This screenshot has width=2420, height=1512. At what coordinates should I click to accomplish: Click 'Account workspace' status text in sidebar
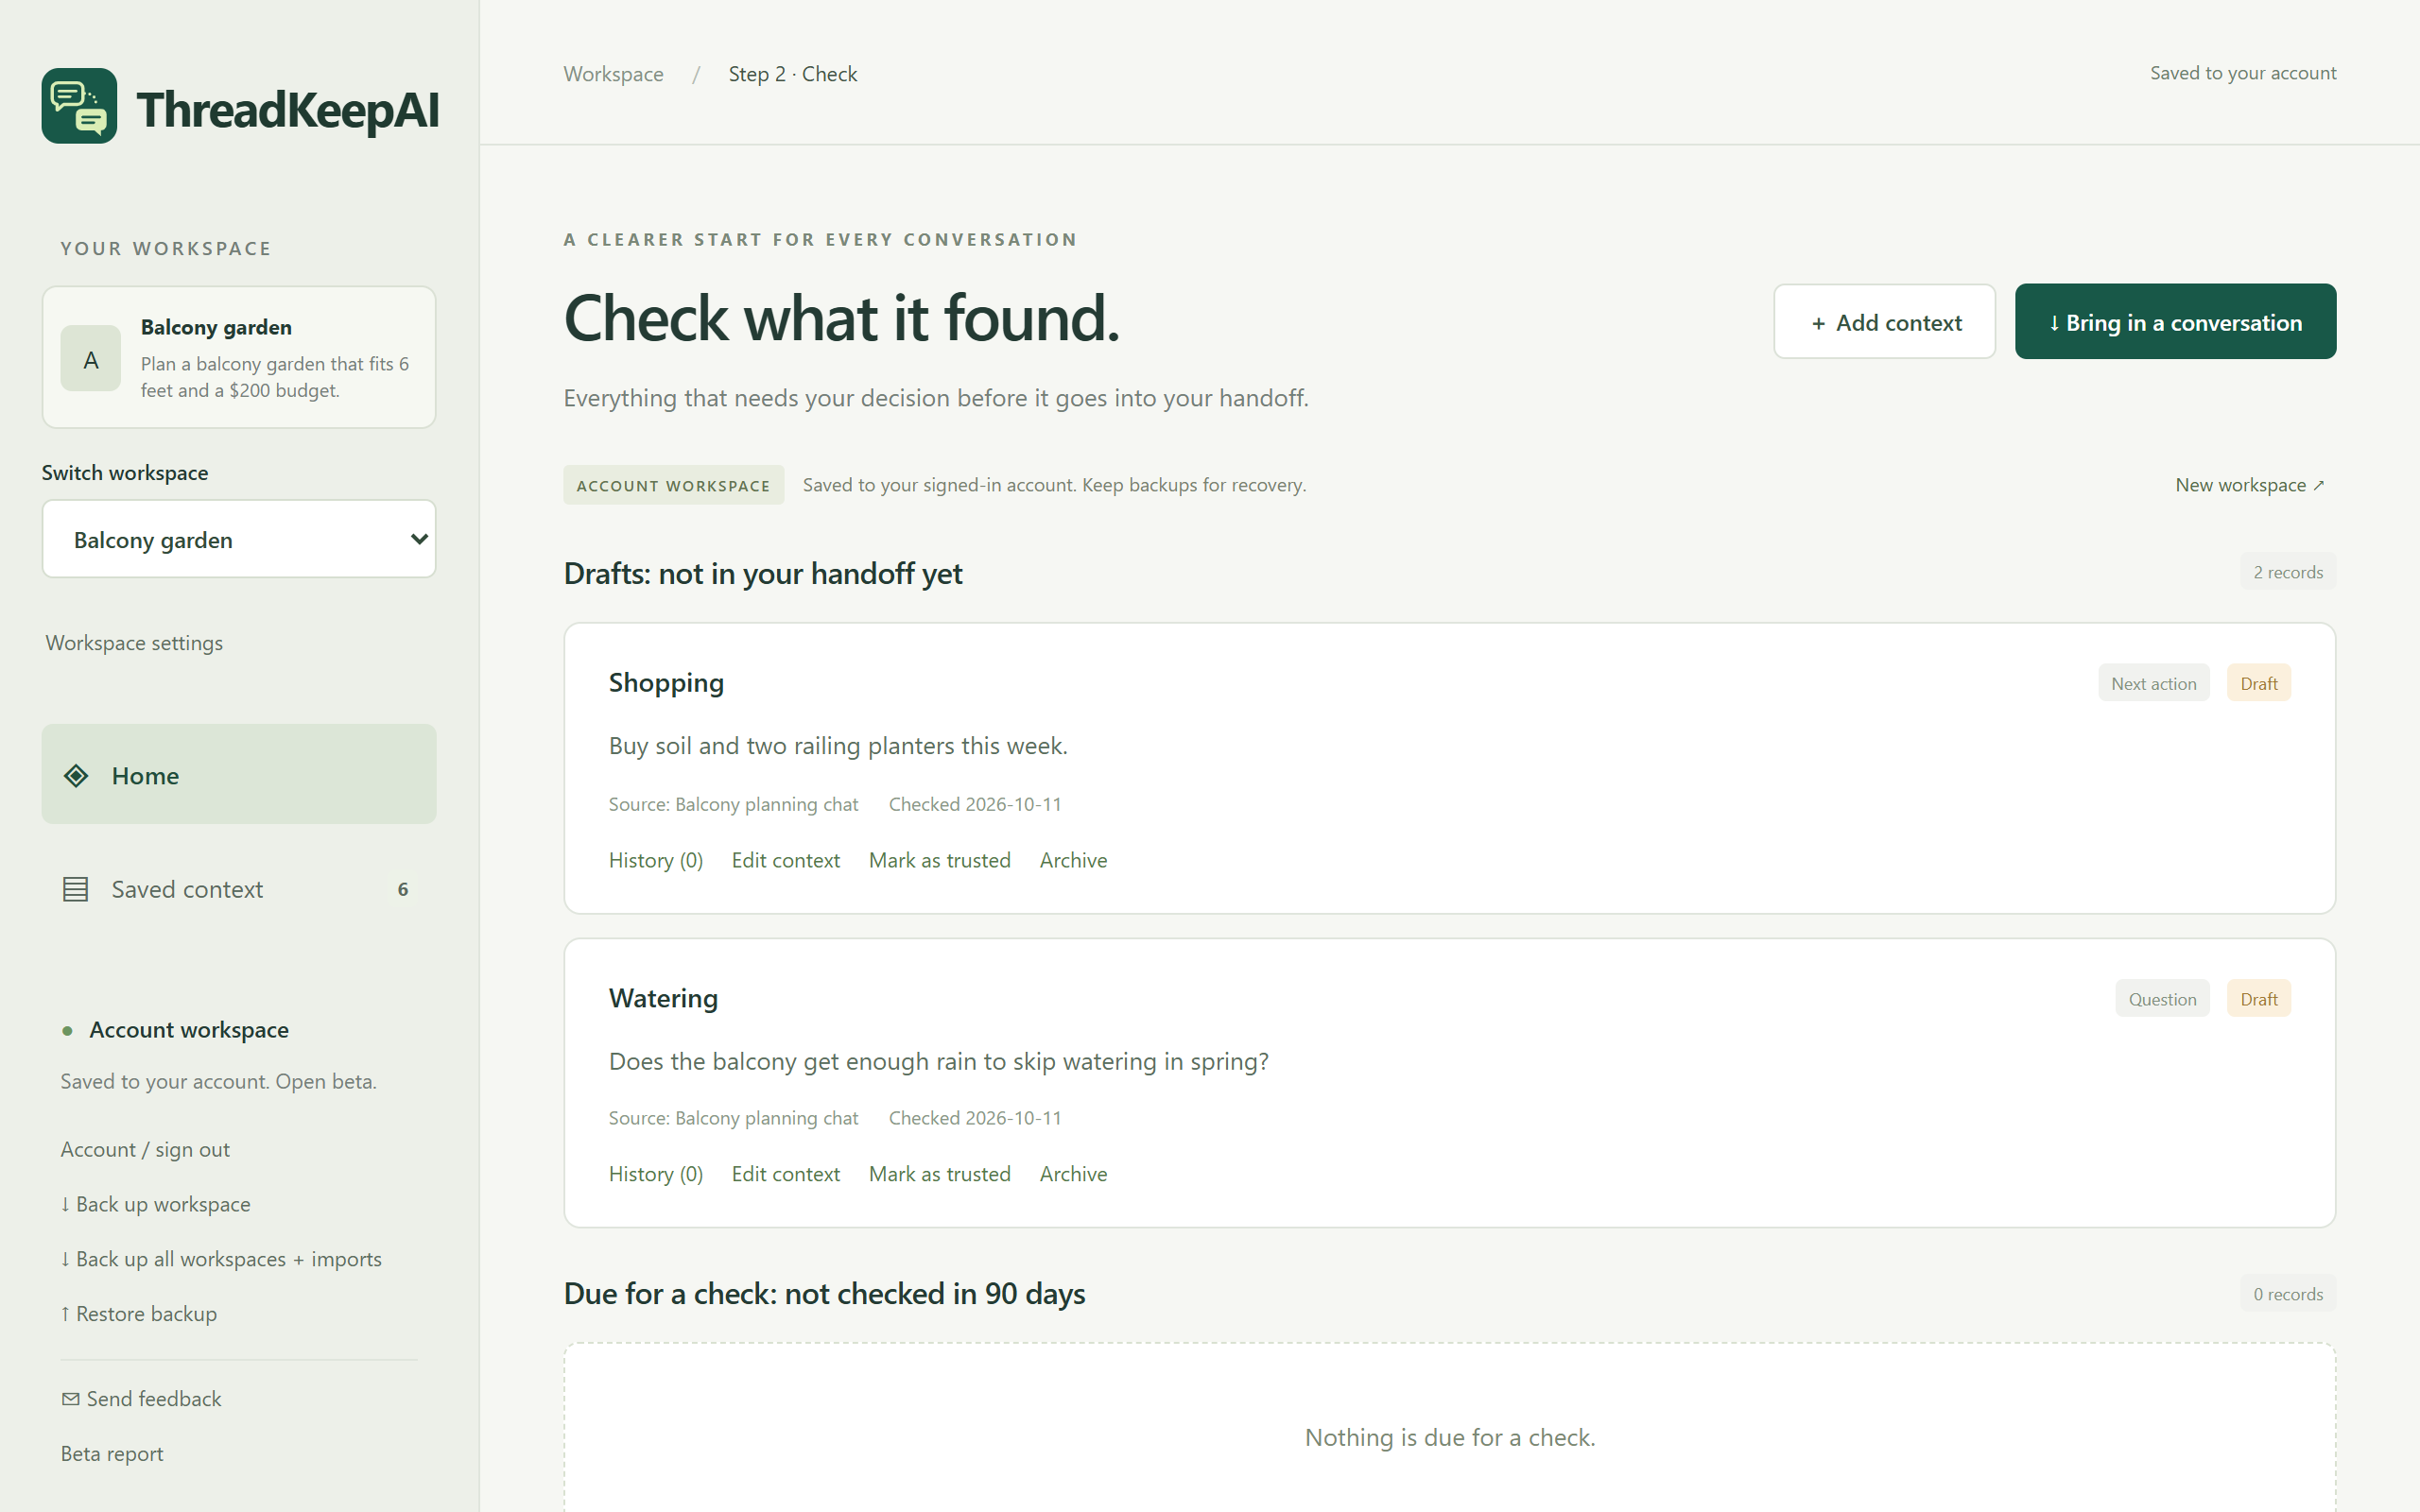189,1030
